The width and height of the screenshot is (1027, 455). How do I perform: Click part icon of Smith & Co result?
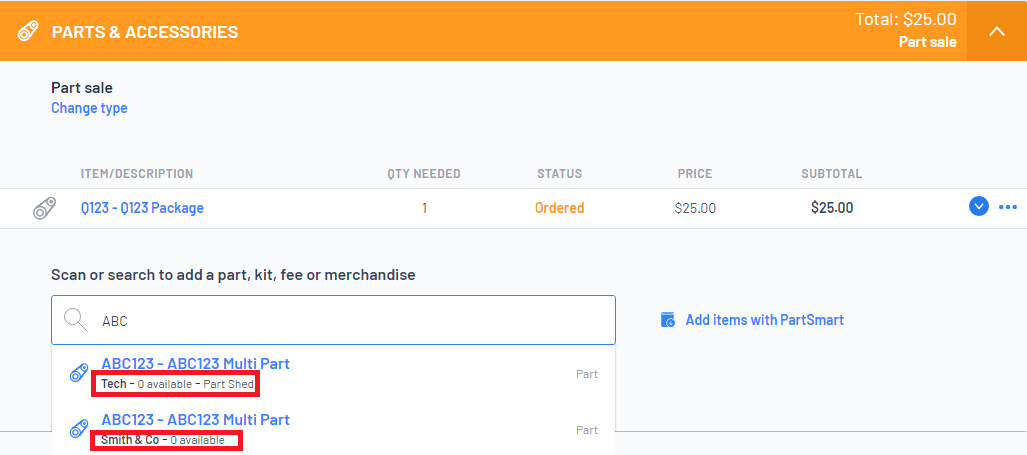[79, 429]
